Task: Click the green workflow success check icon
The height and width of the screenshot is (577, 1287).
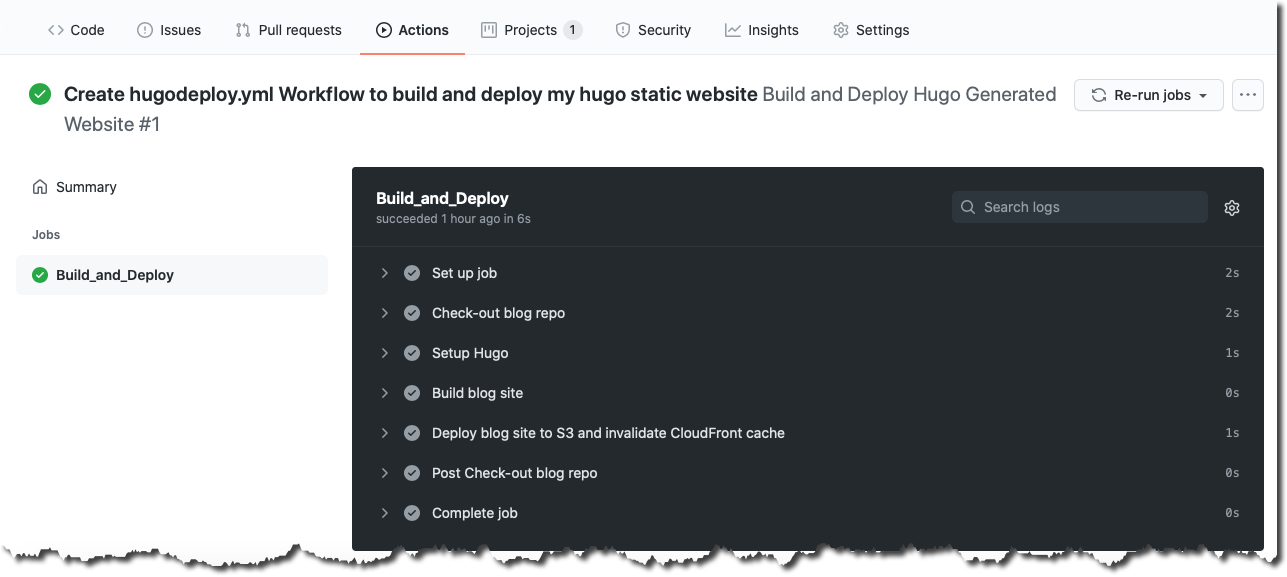Action: pyautogui.click(x=40, y=94)
